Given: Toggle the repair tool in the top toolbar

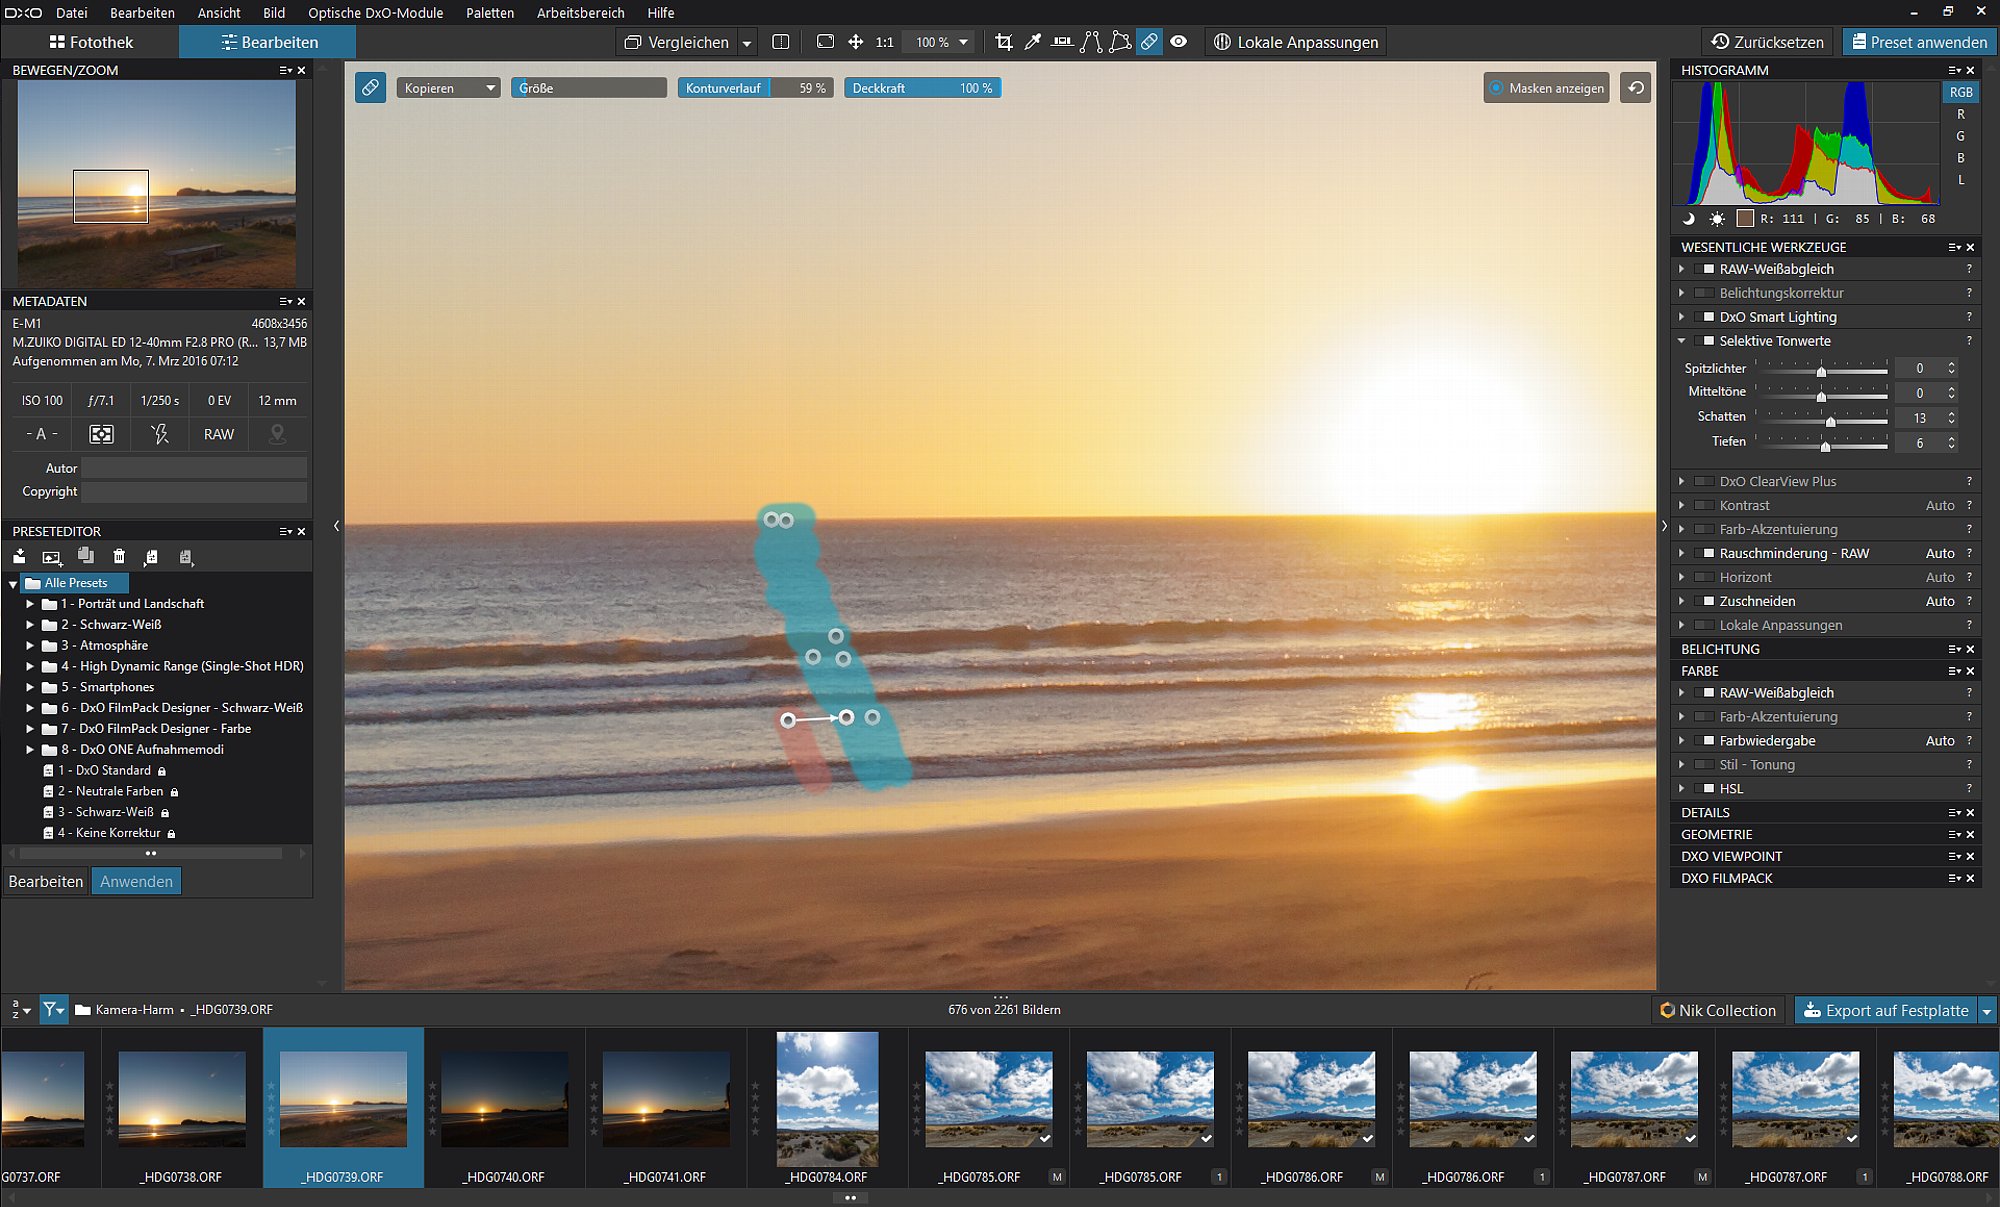Looking at the screenshot, I should pos(1149,42).
